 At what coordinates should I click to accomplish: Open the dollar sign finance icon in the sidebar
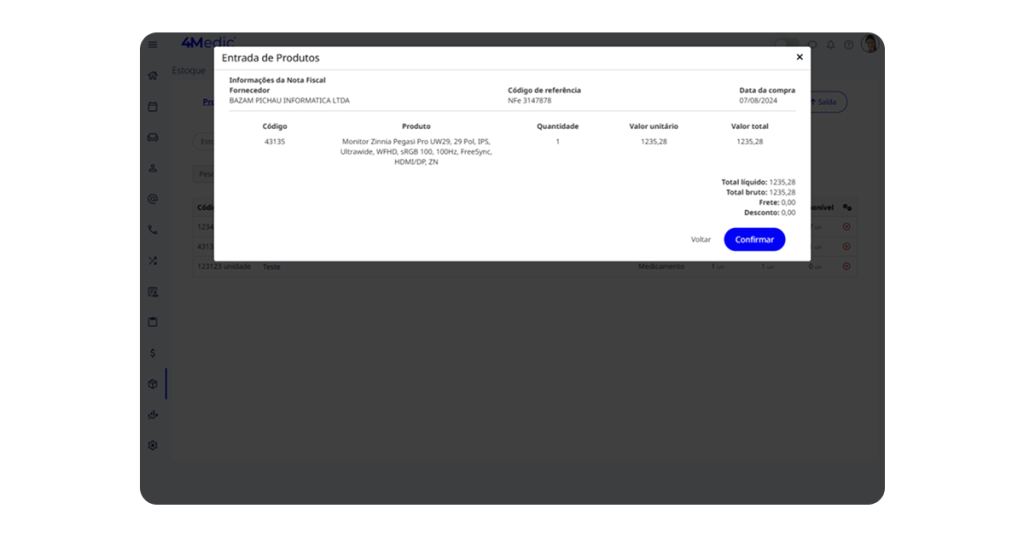pyautogui.click(x=153, y=353)
